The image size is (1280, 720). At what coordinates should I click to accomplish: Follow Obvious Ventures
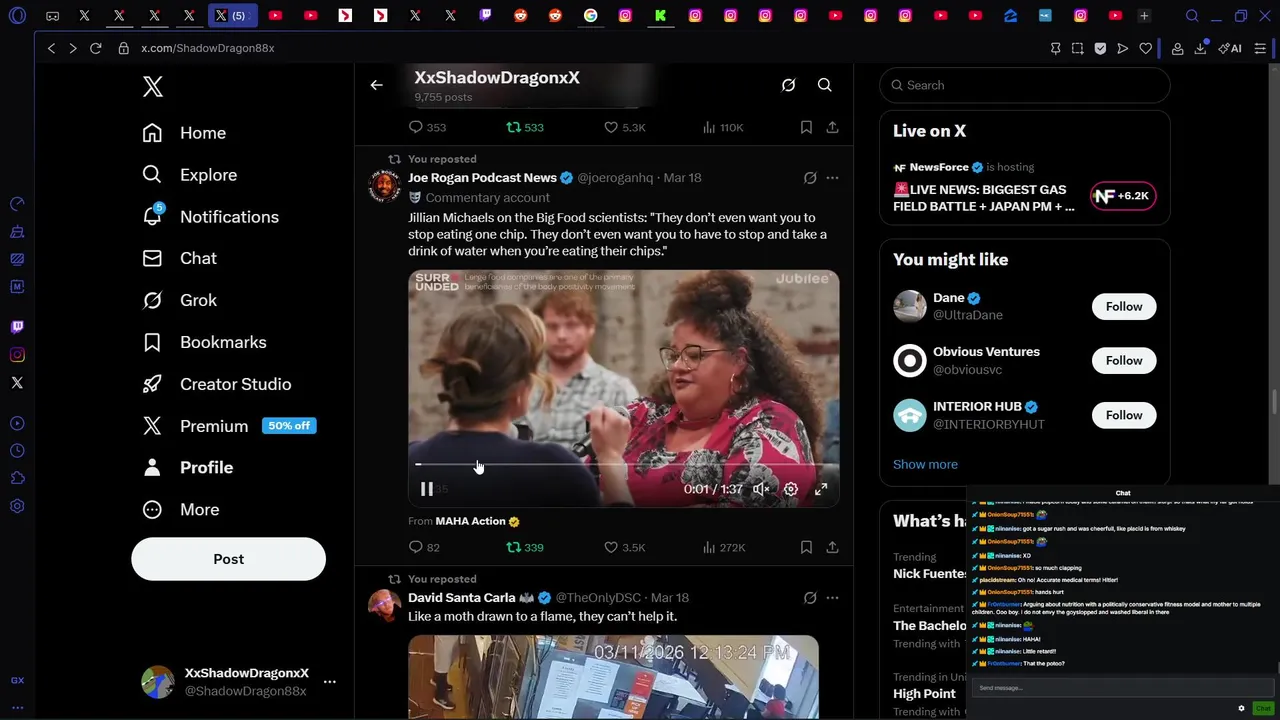(1124, 361)
